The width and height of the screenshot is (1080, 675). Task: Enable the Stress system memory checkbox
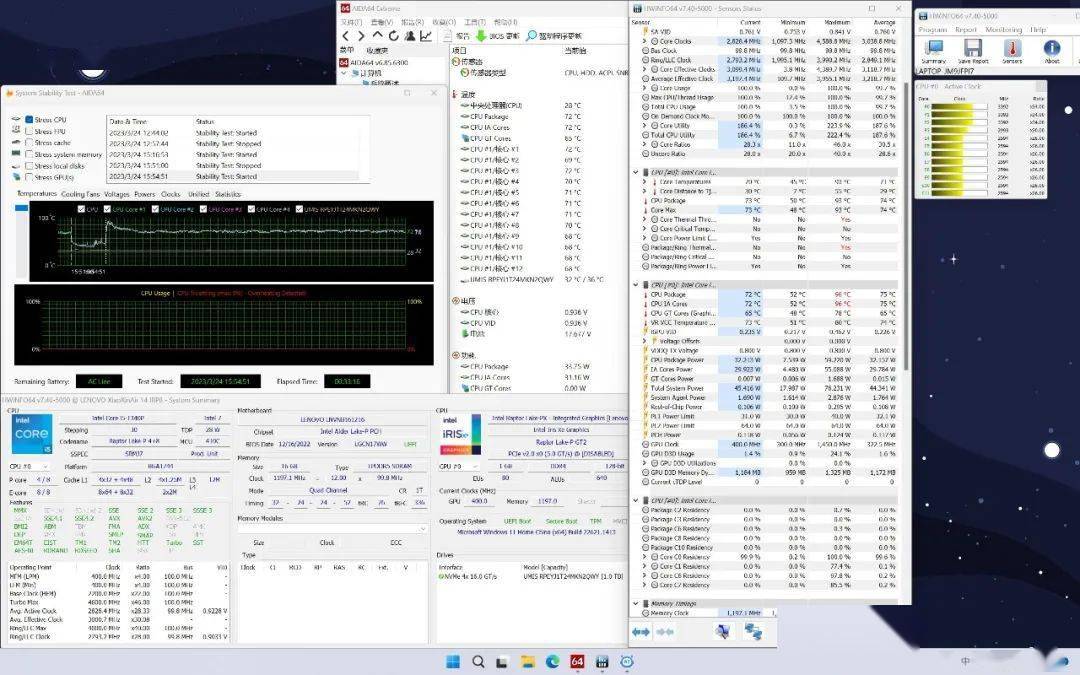click(x=29, y=154)
